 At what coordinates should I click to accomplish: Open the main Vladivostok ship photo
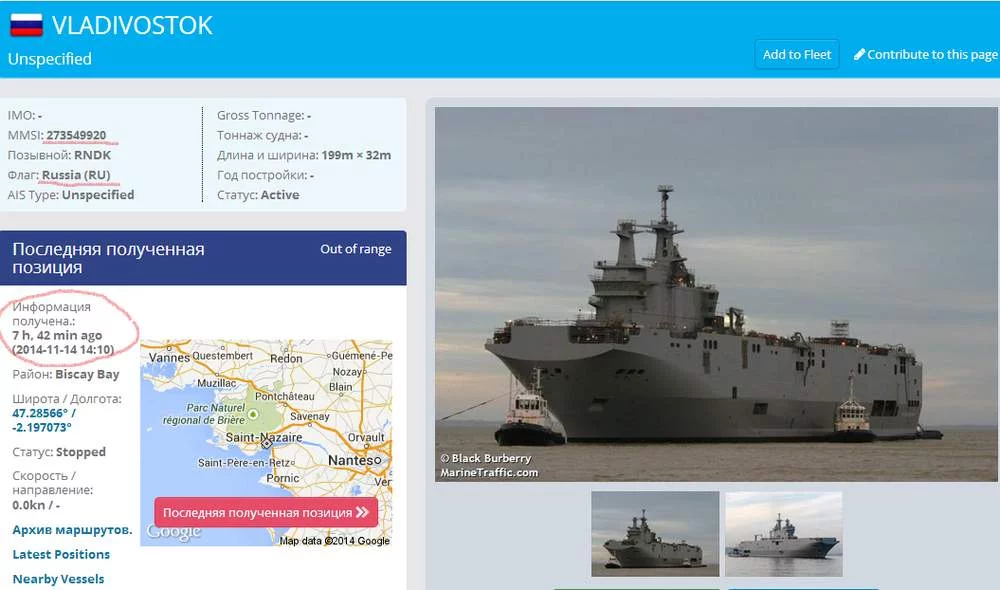[x=716, y=294]
